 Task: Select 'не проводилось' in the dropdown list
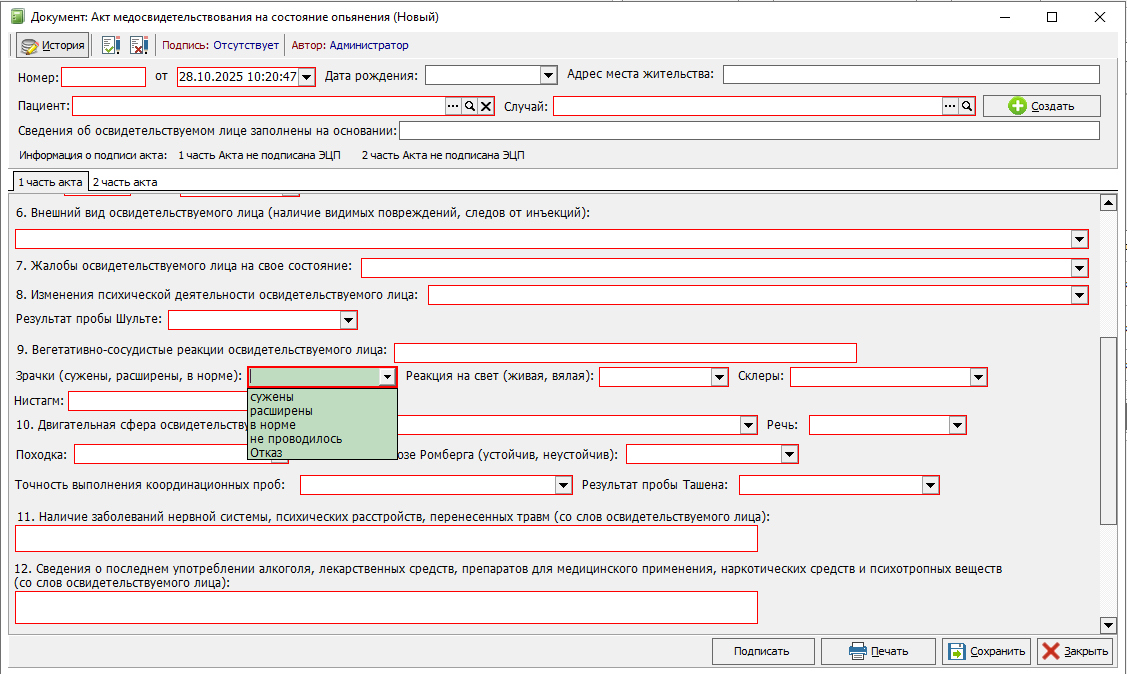tap(296, 439)
